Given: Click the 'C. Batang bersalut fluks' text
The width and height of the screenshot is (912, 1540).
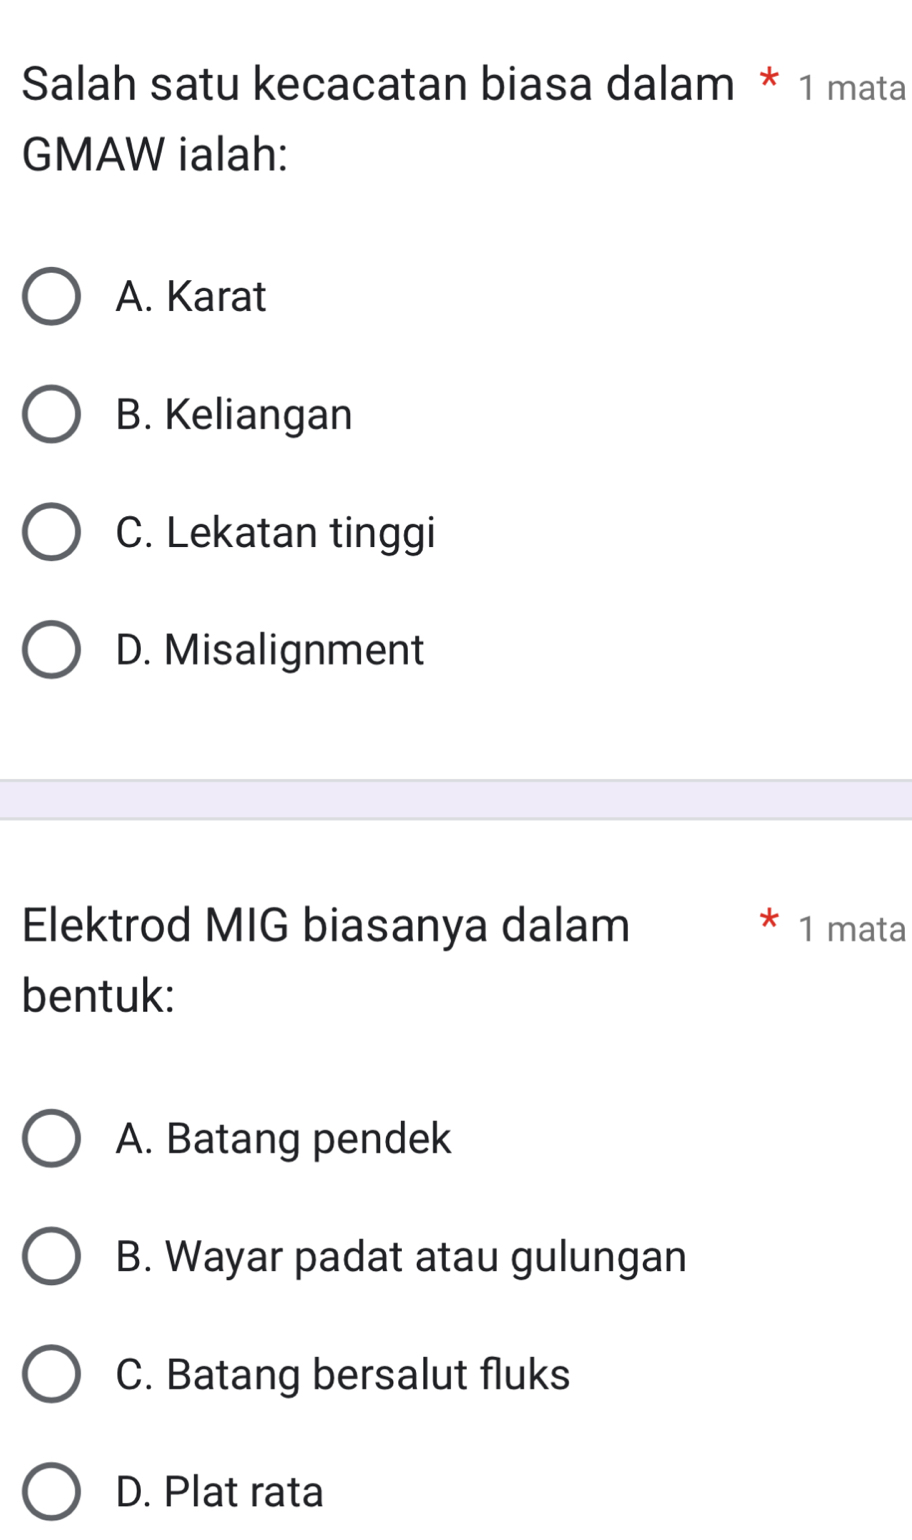Looking at the screenshot, I should click(343, 1375).
